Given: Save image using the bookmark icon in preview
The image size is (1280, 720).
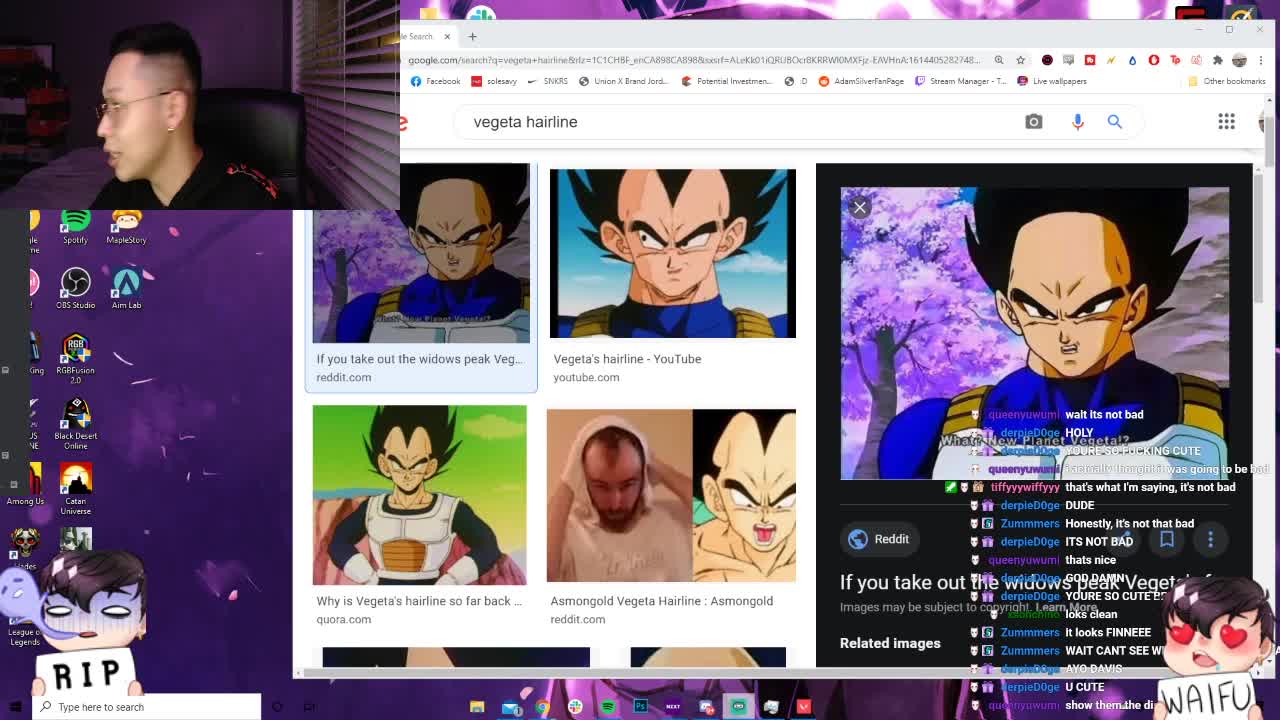Looking at the screenshot, I should pos(1166,540).
